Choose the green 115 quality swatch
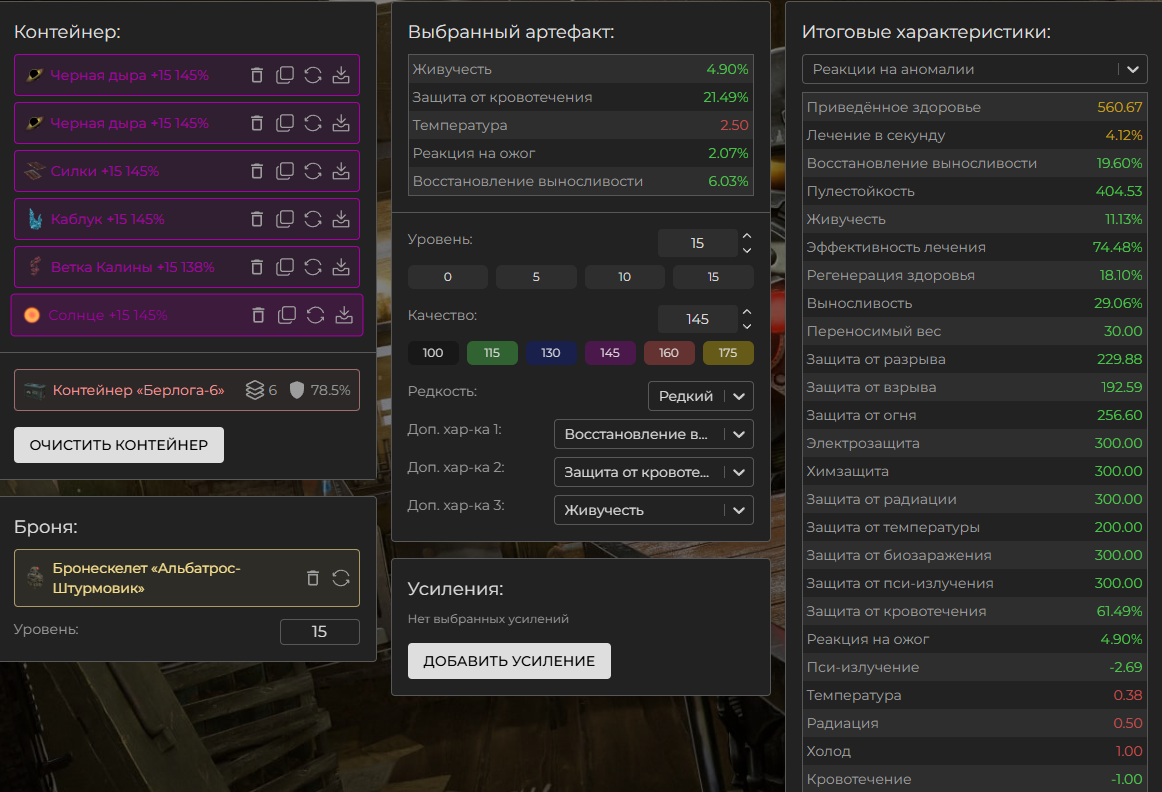The width and height of the screenshot is (1162, 792). click(492, 353)
